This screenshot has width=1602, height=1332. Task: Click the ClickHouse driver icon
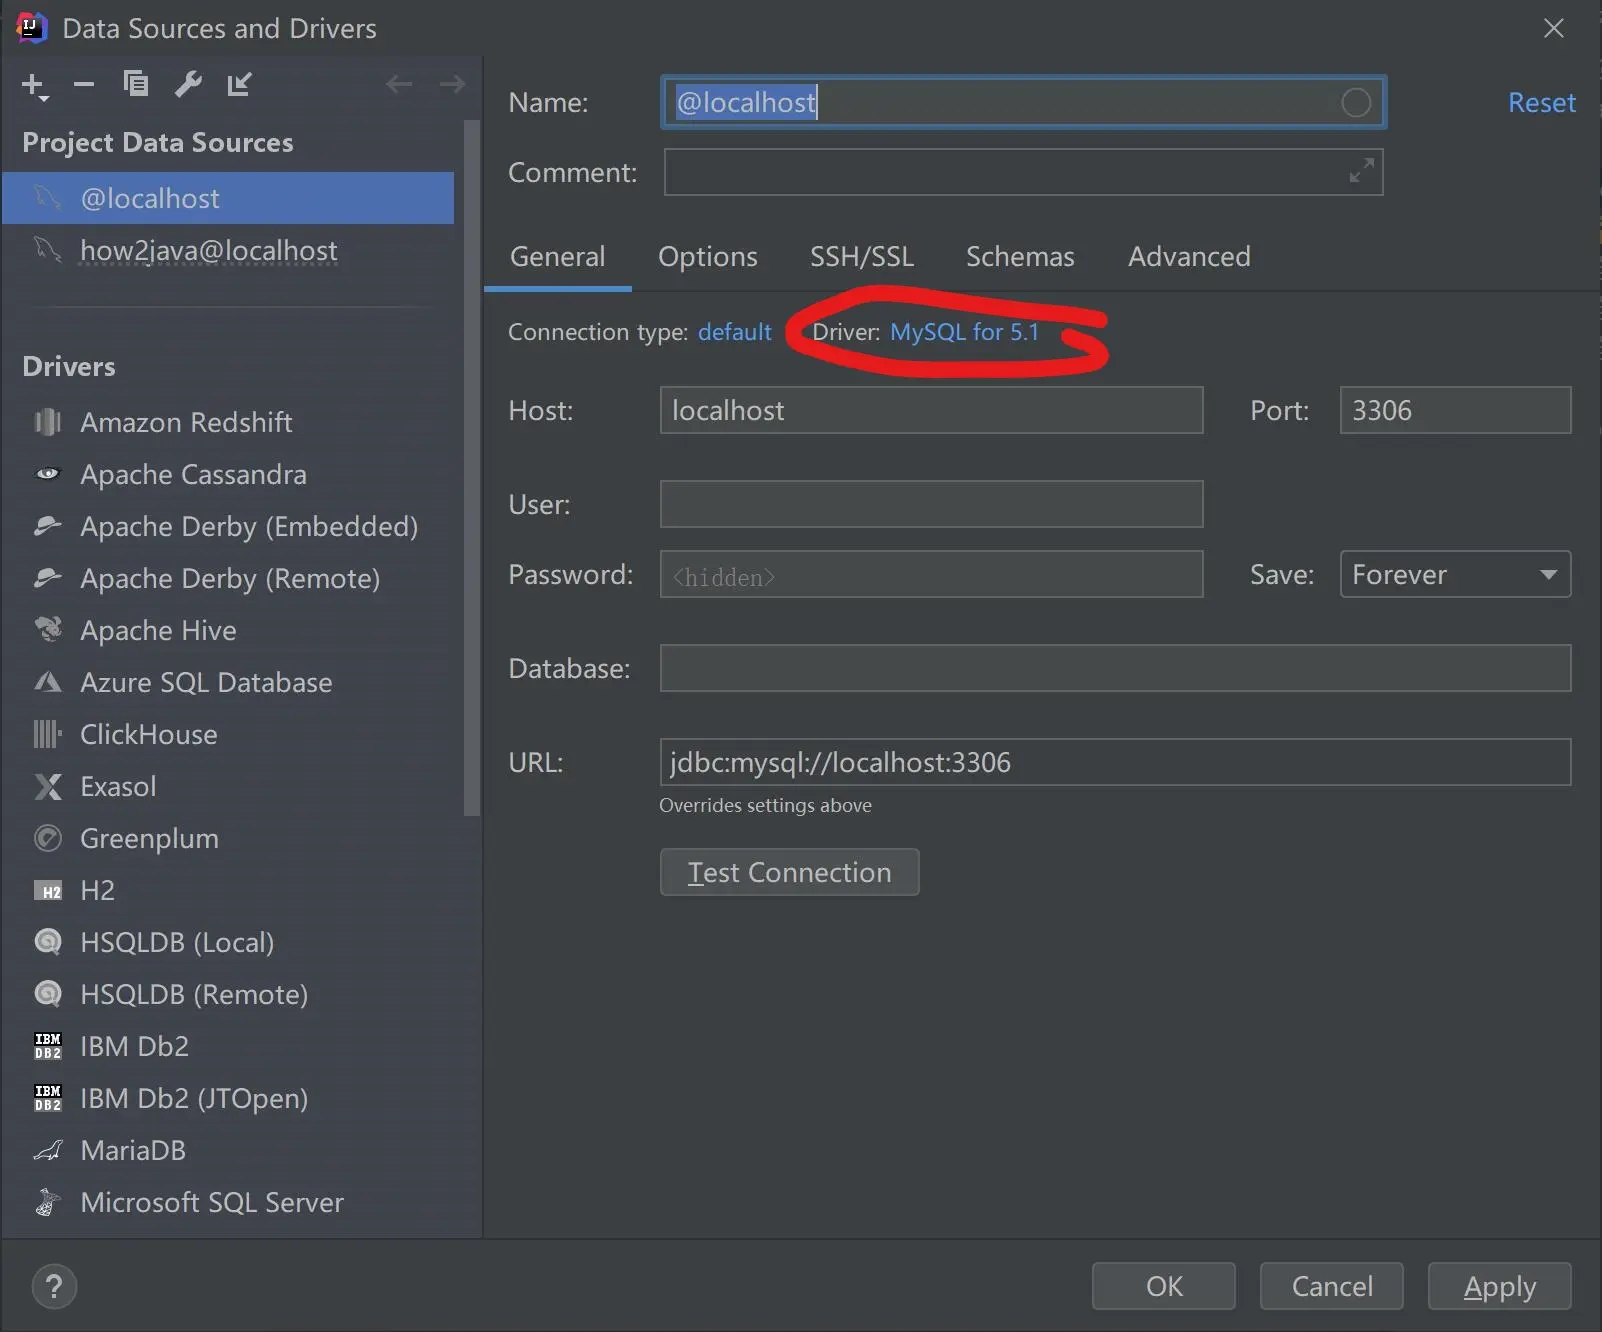click(48, 734)
